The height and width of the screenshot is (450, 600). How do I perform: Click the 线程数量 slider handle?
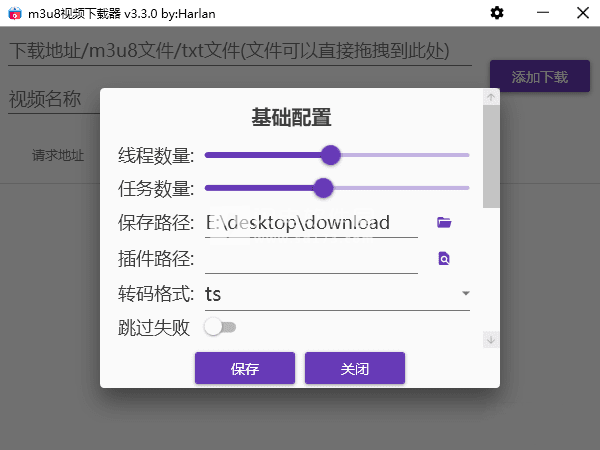tap(331, 155)
